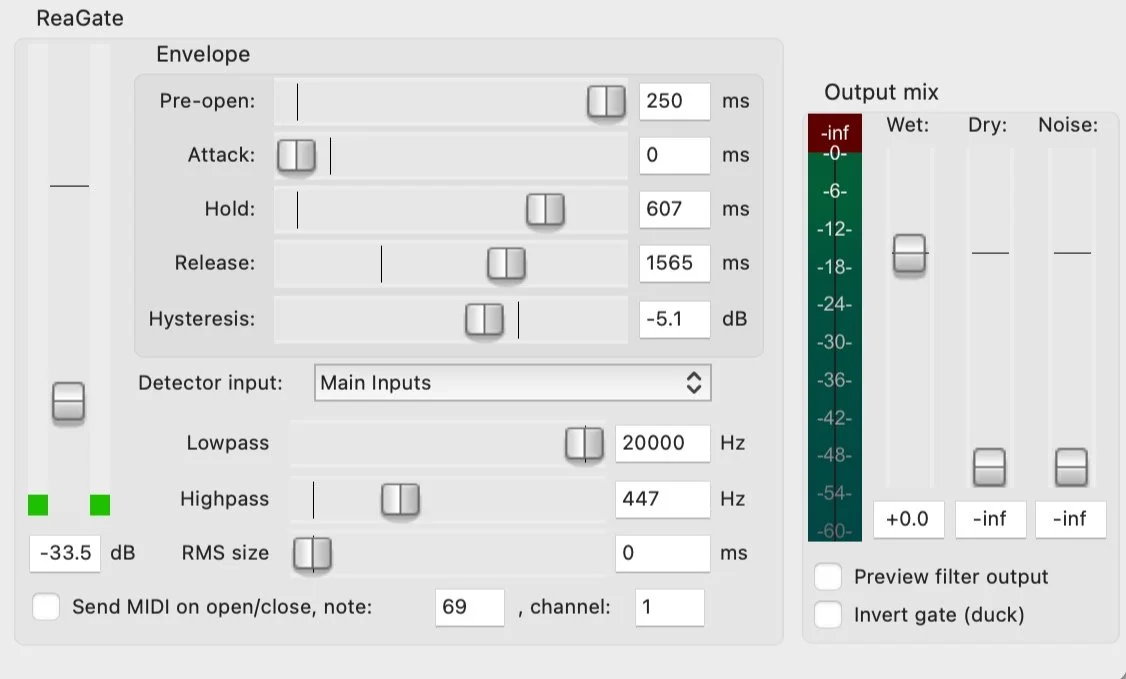Viewport: 1126px width, 679px height.
Task: Click the threshold -33.5 dB field
Action: tap(65, 553)
